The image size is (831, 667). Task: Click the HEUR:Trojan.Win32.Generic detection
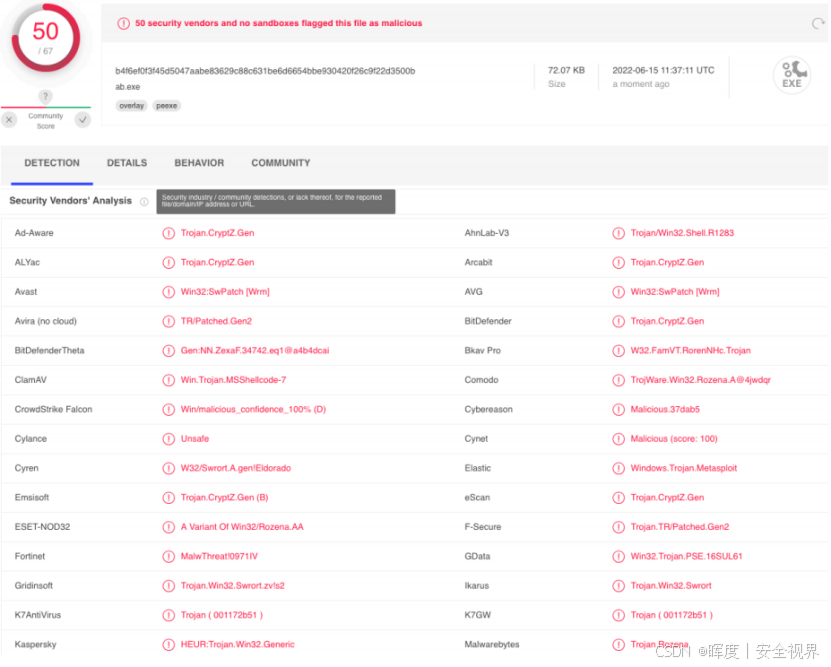click(x=237, y=645)
